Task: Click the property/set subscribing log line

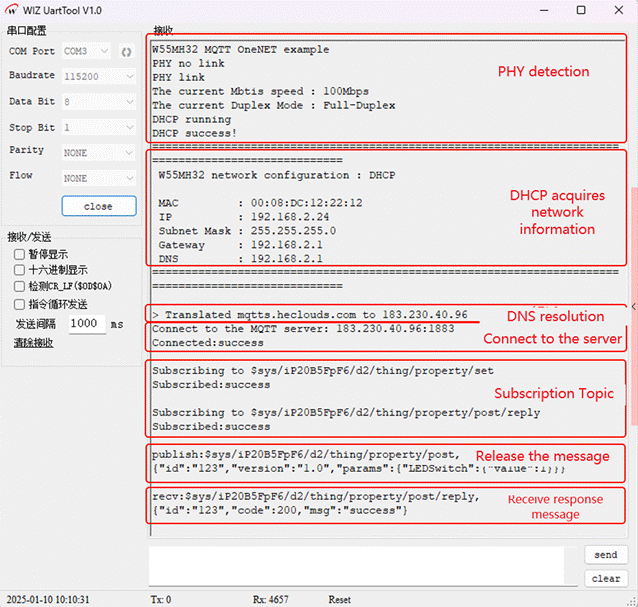Action: [323, 371]
